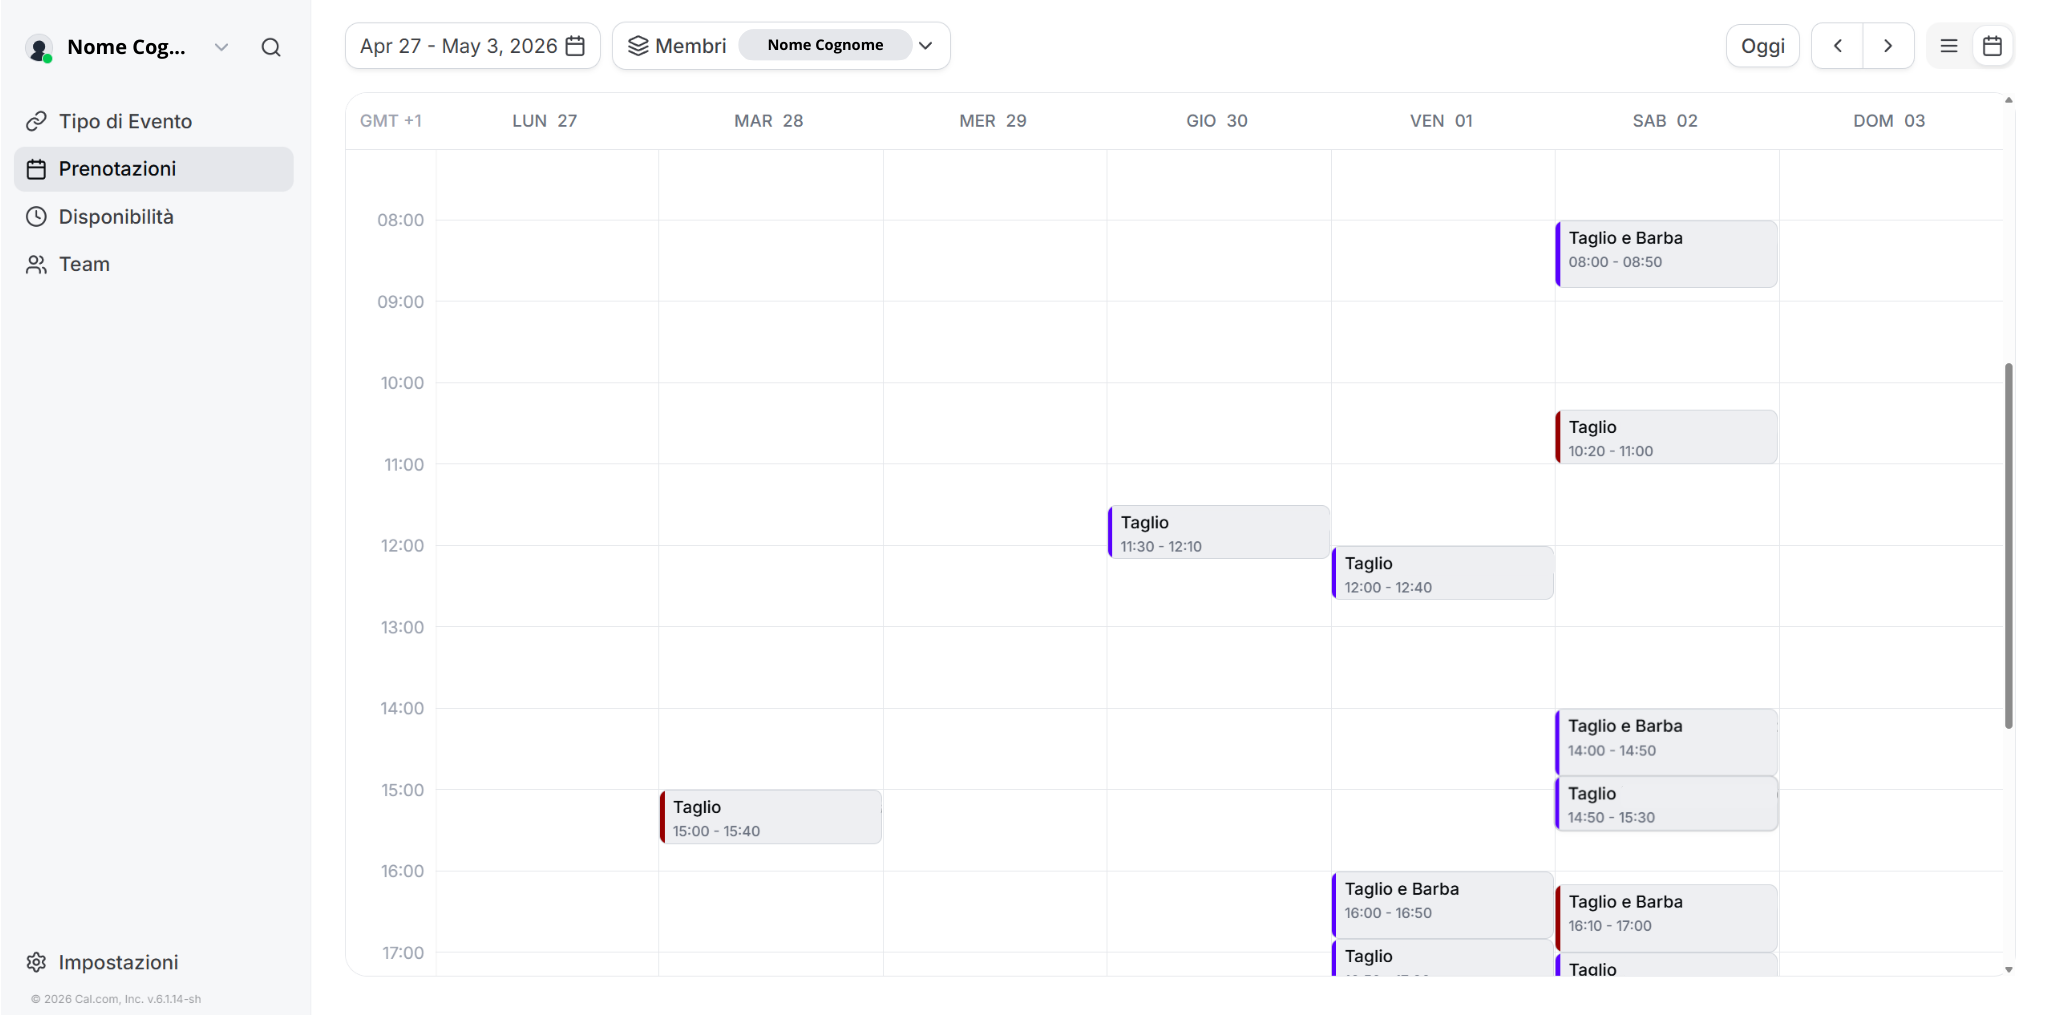
Task: Switch to calendar view icon
Action: pos(1991,46)
